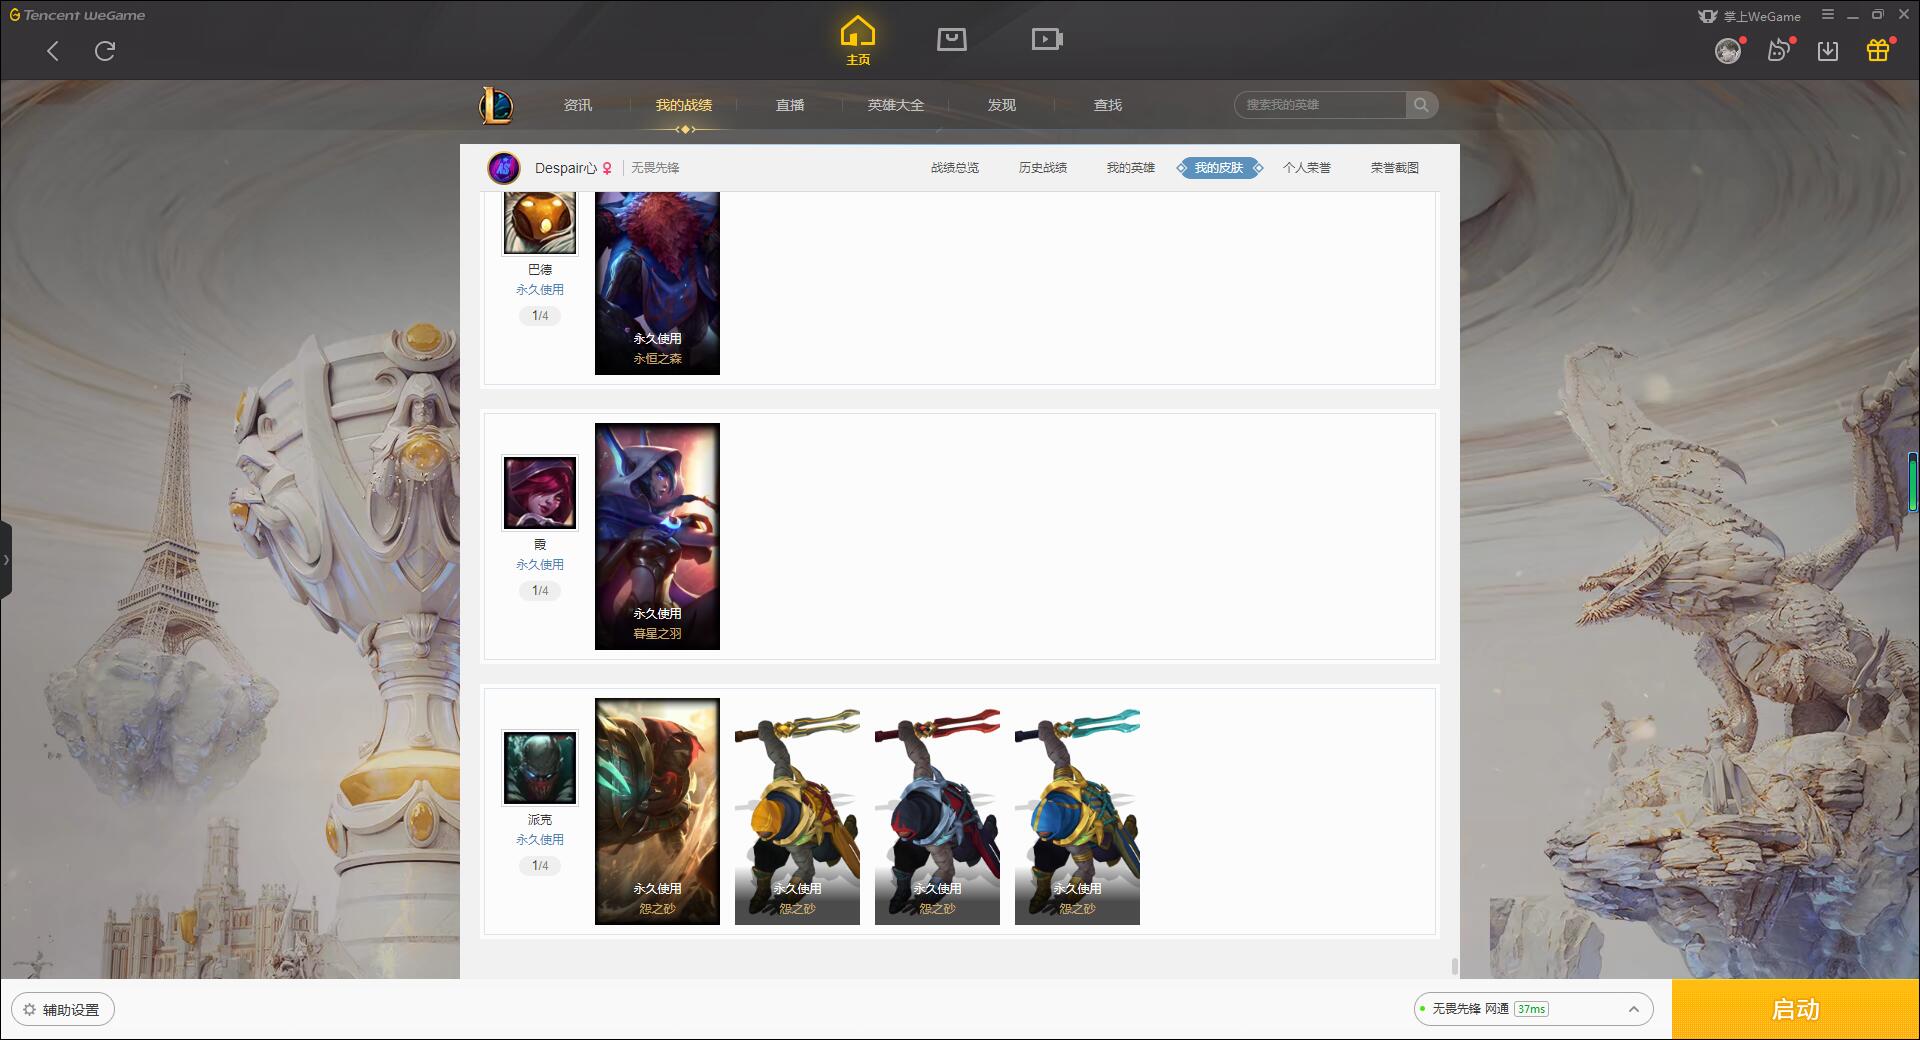Click the gear icon in 辅助设置

point(29,1010)
